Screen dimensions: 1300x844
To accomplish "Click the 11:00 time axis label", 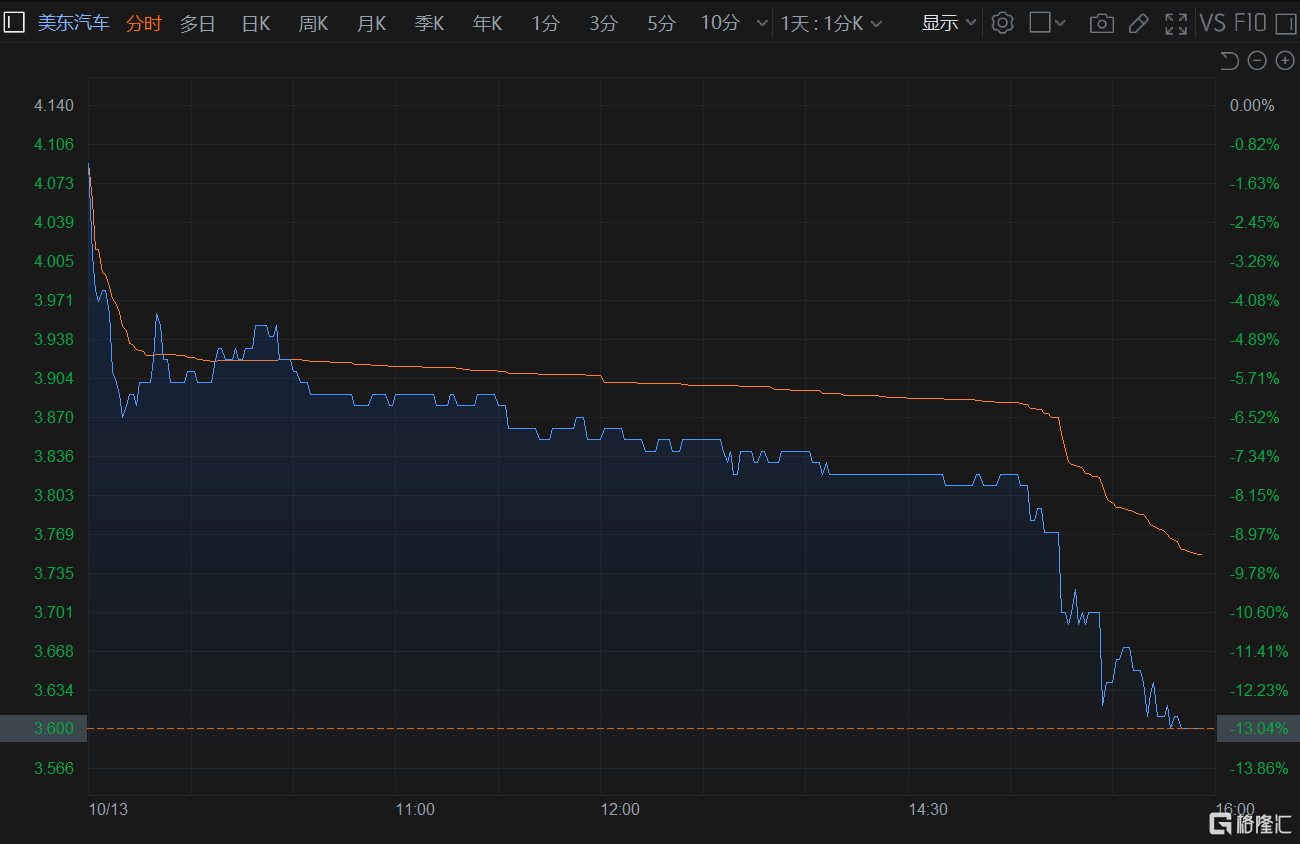I will (415, 809).
